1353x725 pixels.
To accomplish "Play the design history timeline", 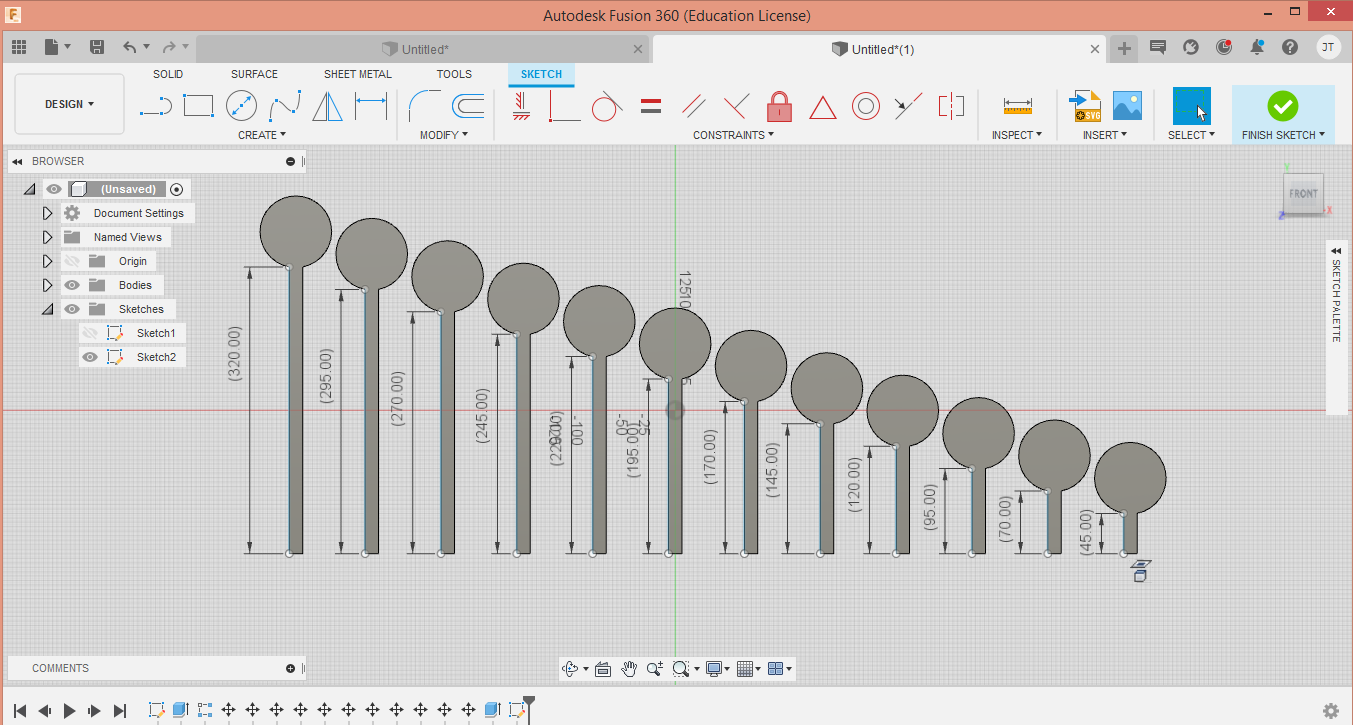I will tap(70, 711).
